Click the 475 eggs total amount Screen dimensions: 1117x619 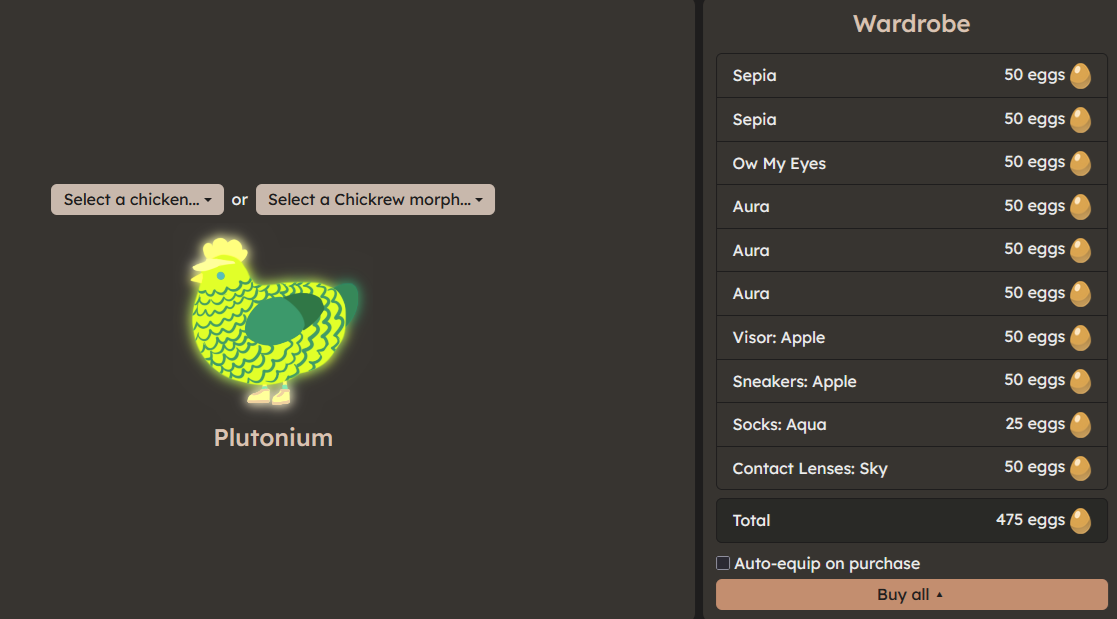(1030, 520)
